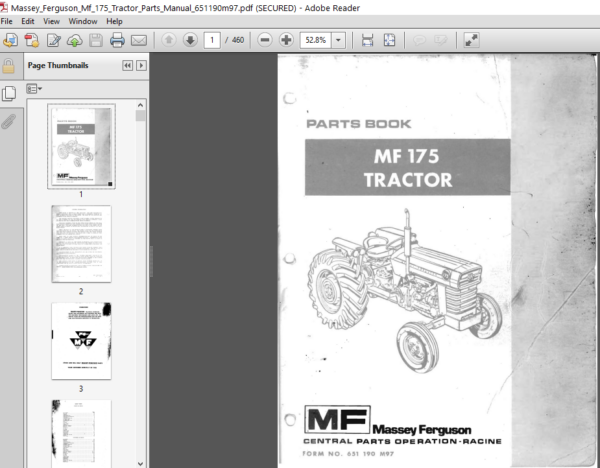Zoom out with minus button
Screen dimensions: 600x468
pos(265,40)
